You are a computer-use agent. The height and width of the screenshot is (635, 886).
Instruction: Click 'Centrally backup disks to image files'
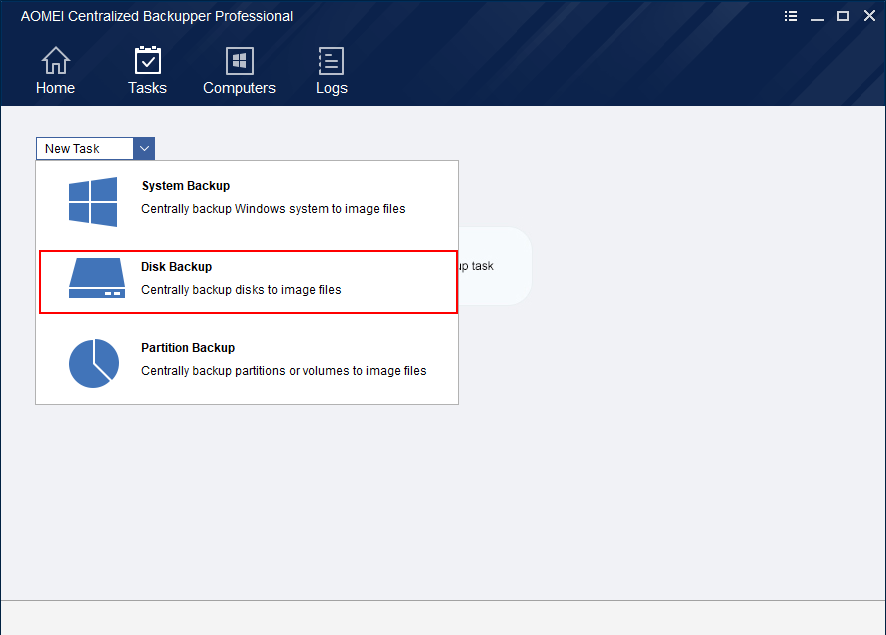[x=241, y=290]
